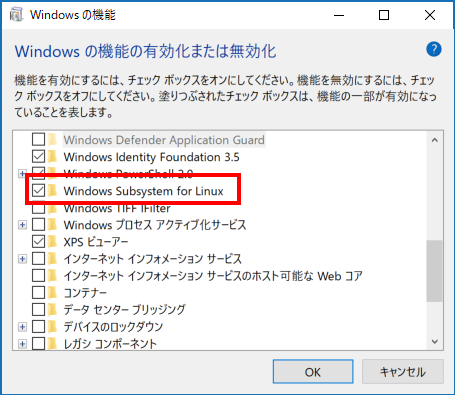Viewport: 455px width, 395px height.
Task: Click folder icon beside XPS ビューアー
Action: coord(52,241)
